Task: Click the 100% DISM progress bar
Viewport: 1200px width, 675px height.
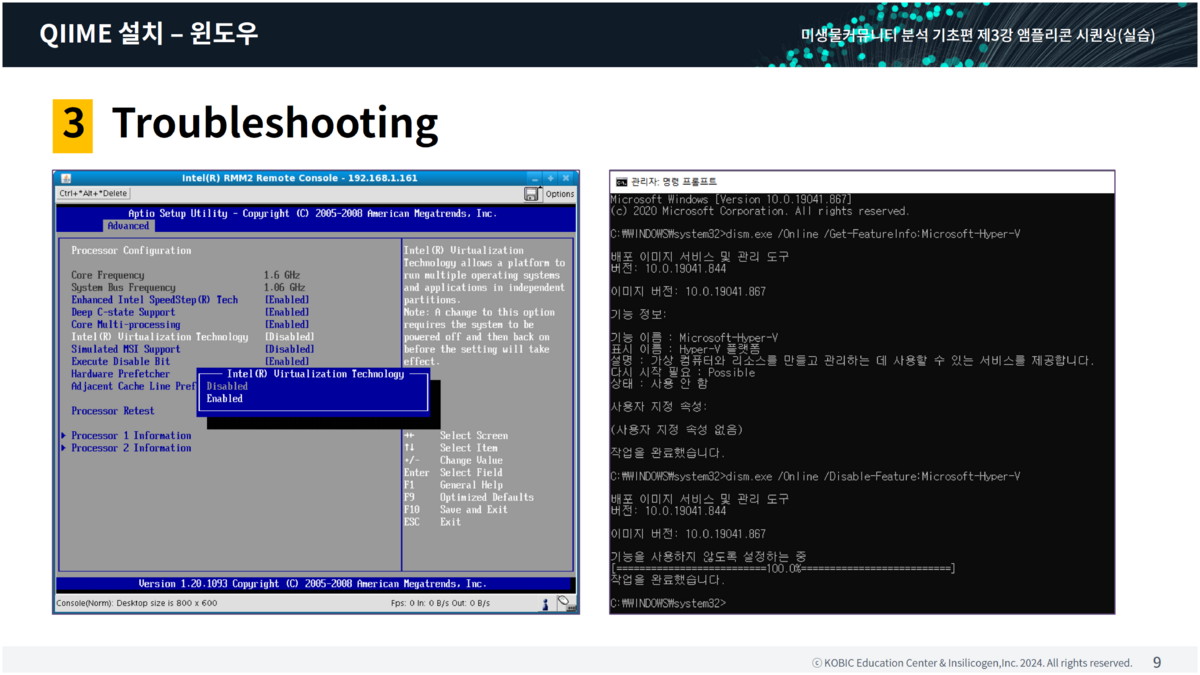Action: (782, 568)
